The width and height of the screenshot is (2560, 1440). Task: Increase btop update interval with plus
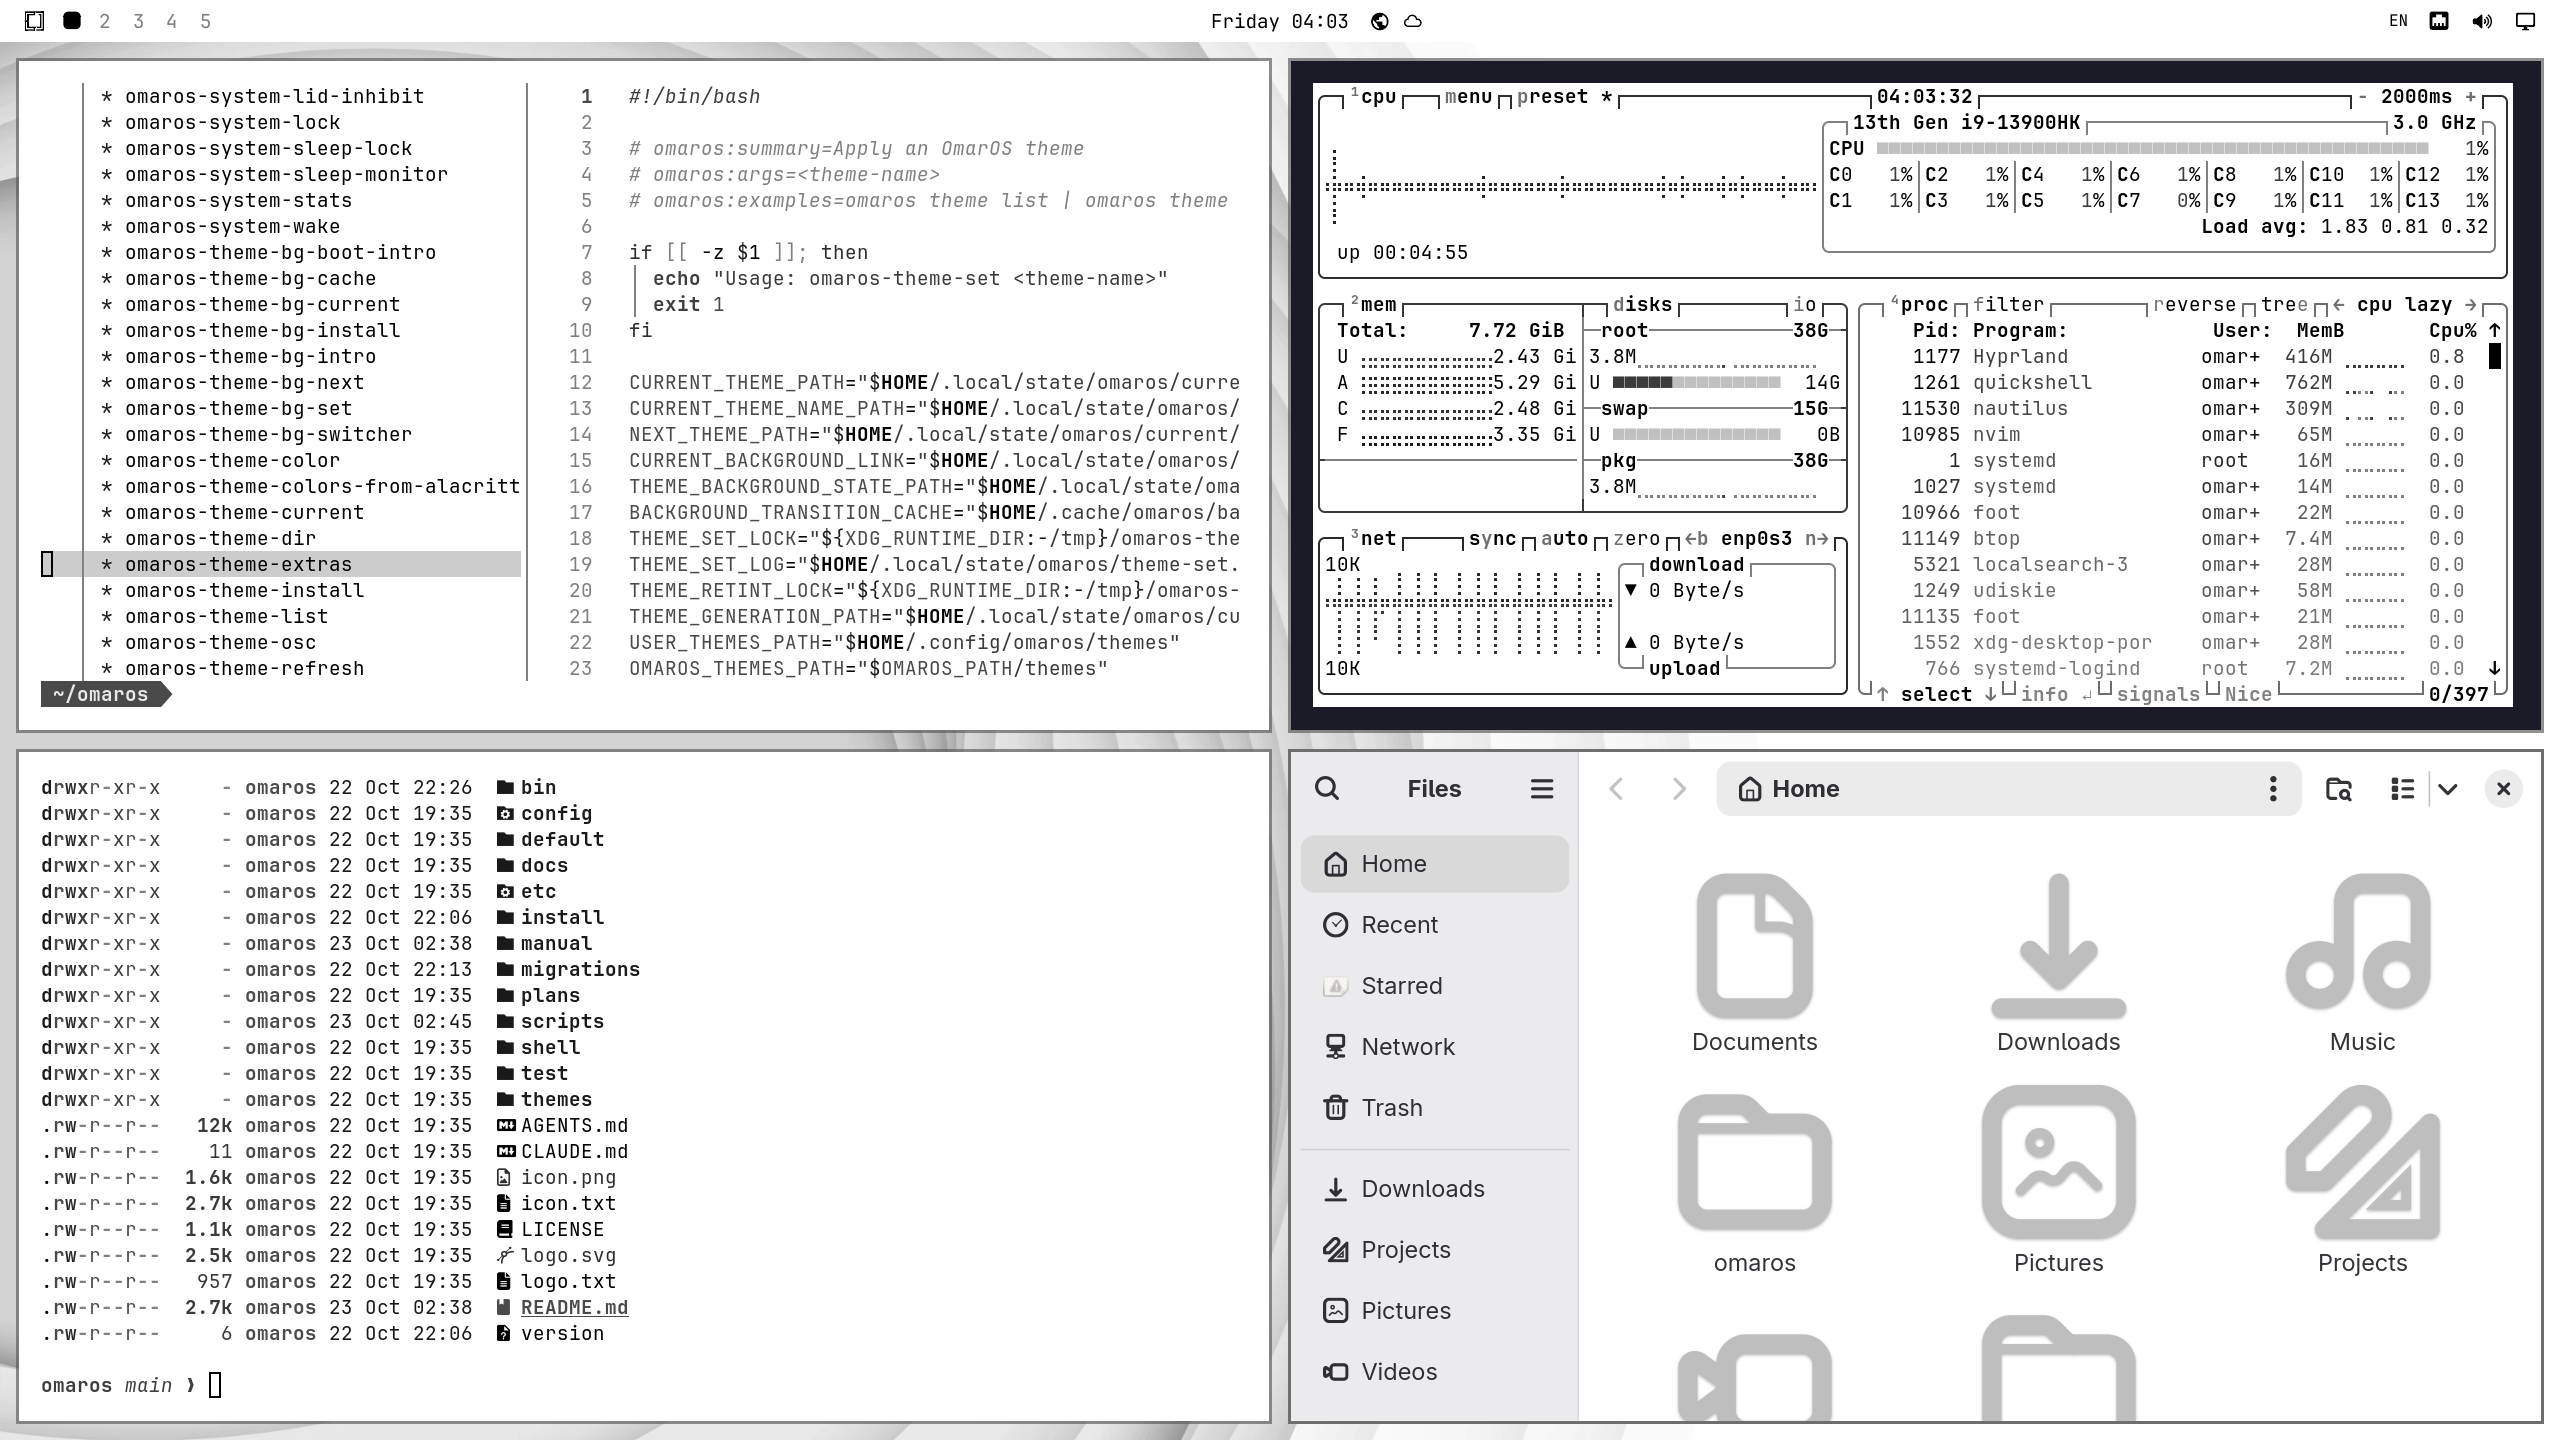[x=2471, y=96]
